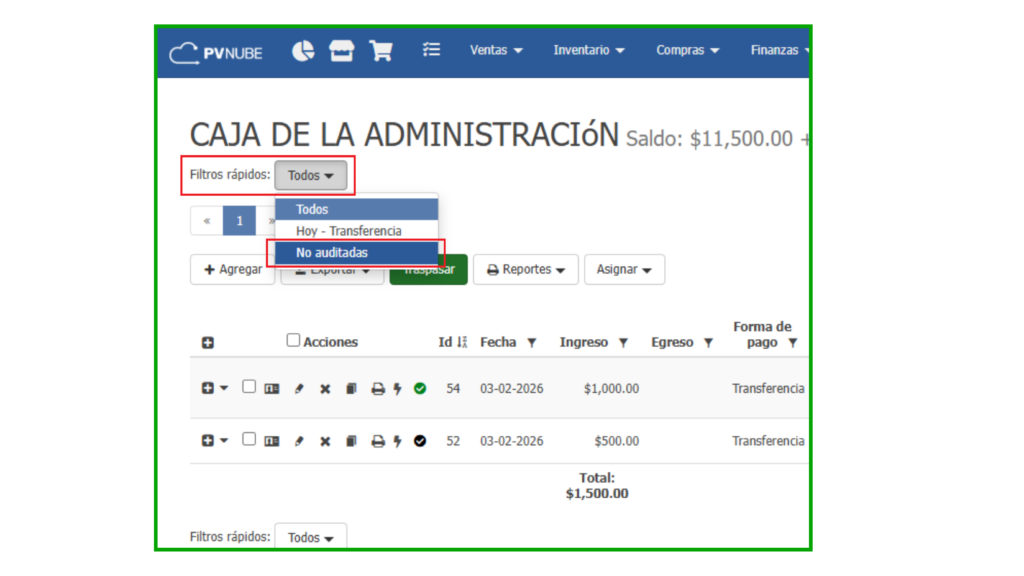This screenshot has width=1024, height=576.
Task: Open the Ventas menu in navbar
Action: click(x=496, y=50)
